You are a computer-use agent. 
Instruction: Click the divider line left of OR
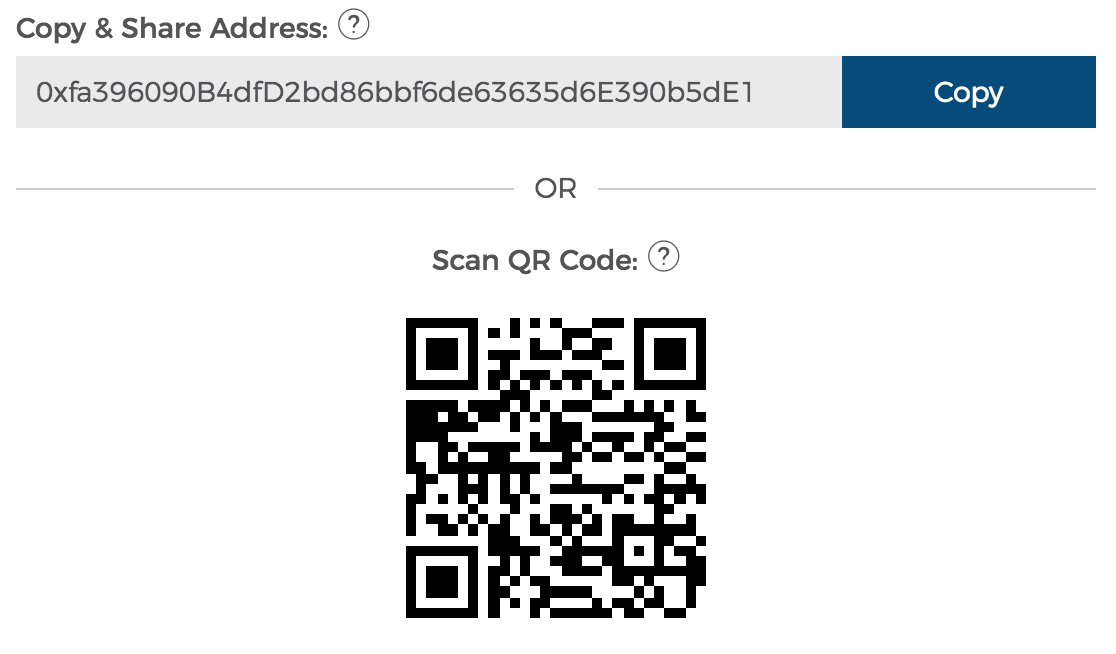265,189
